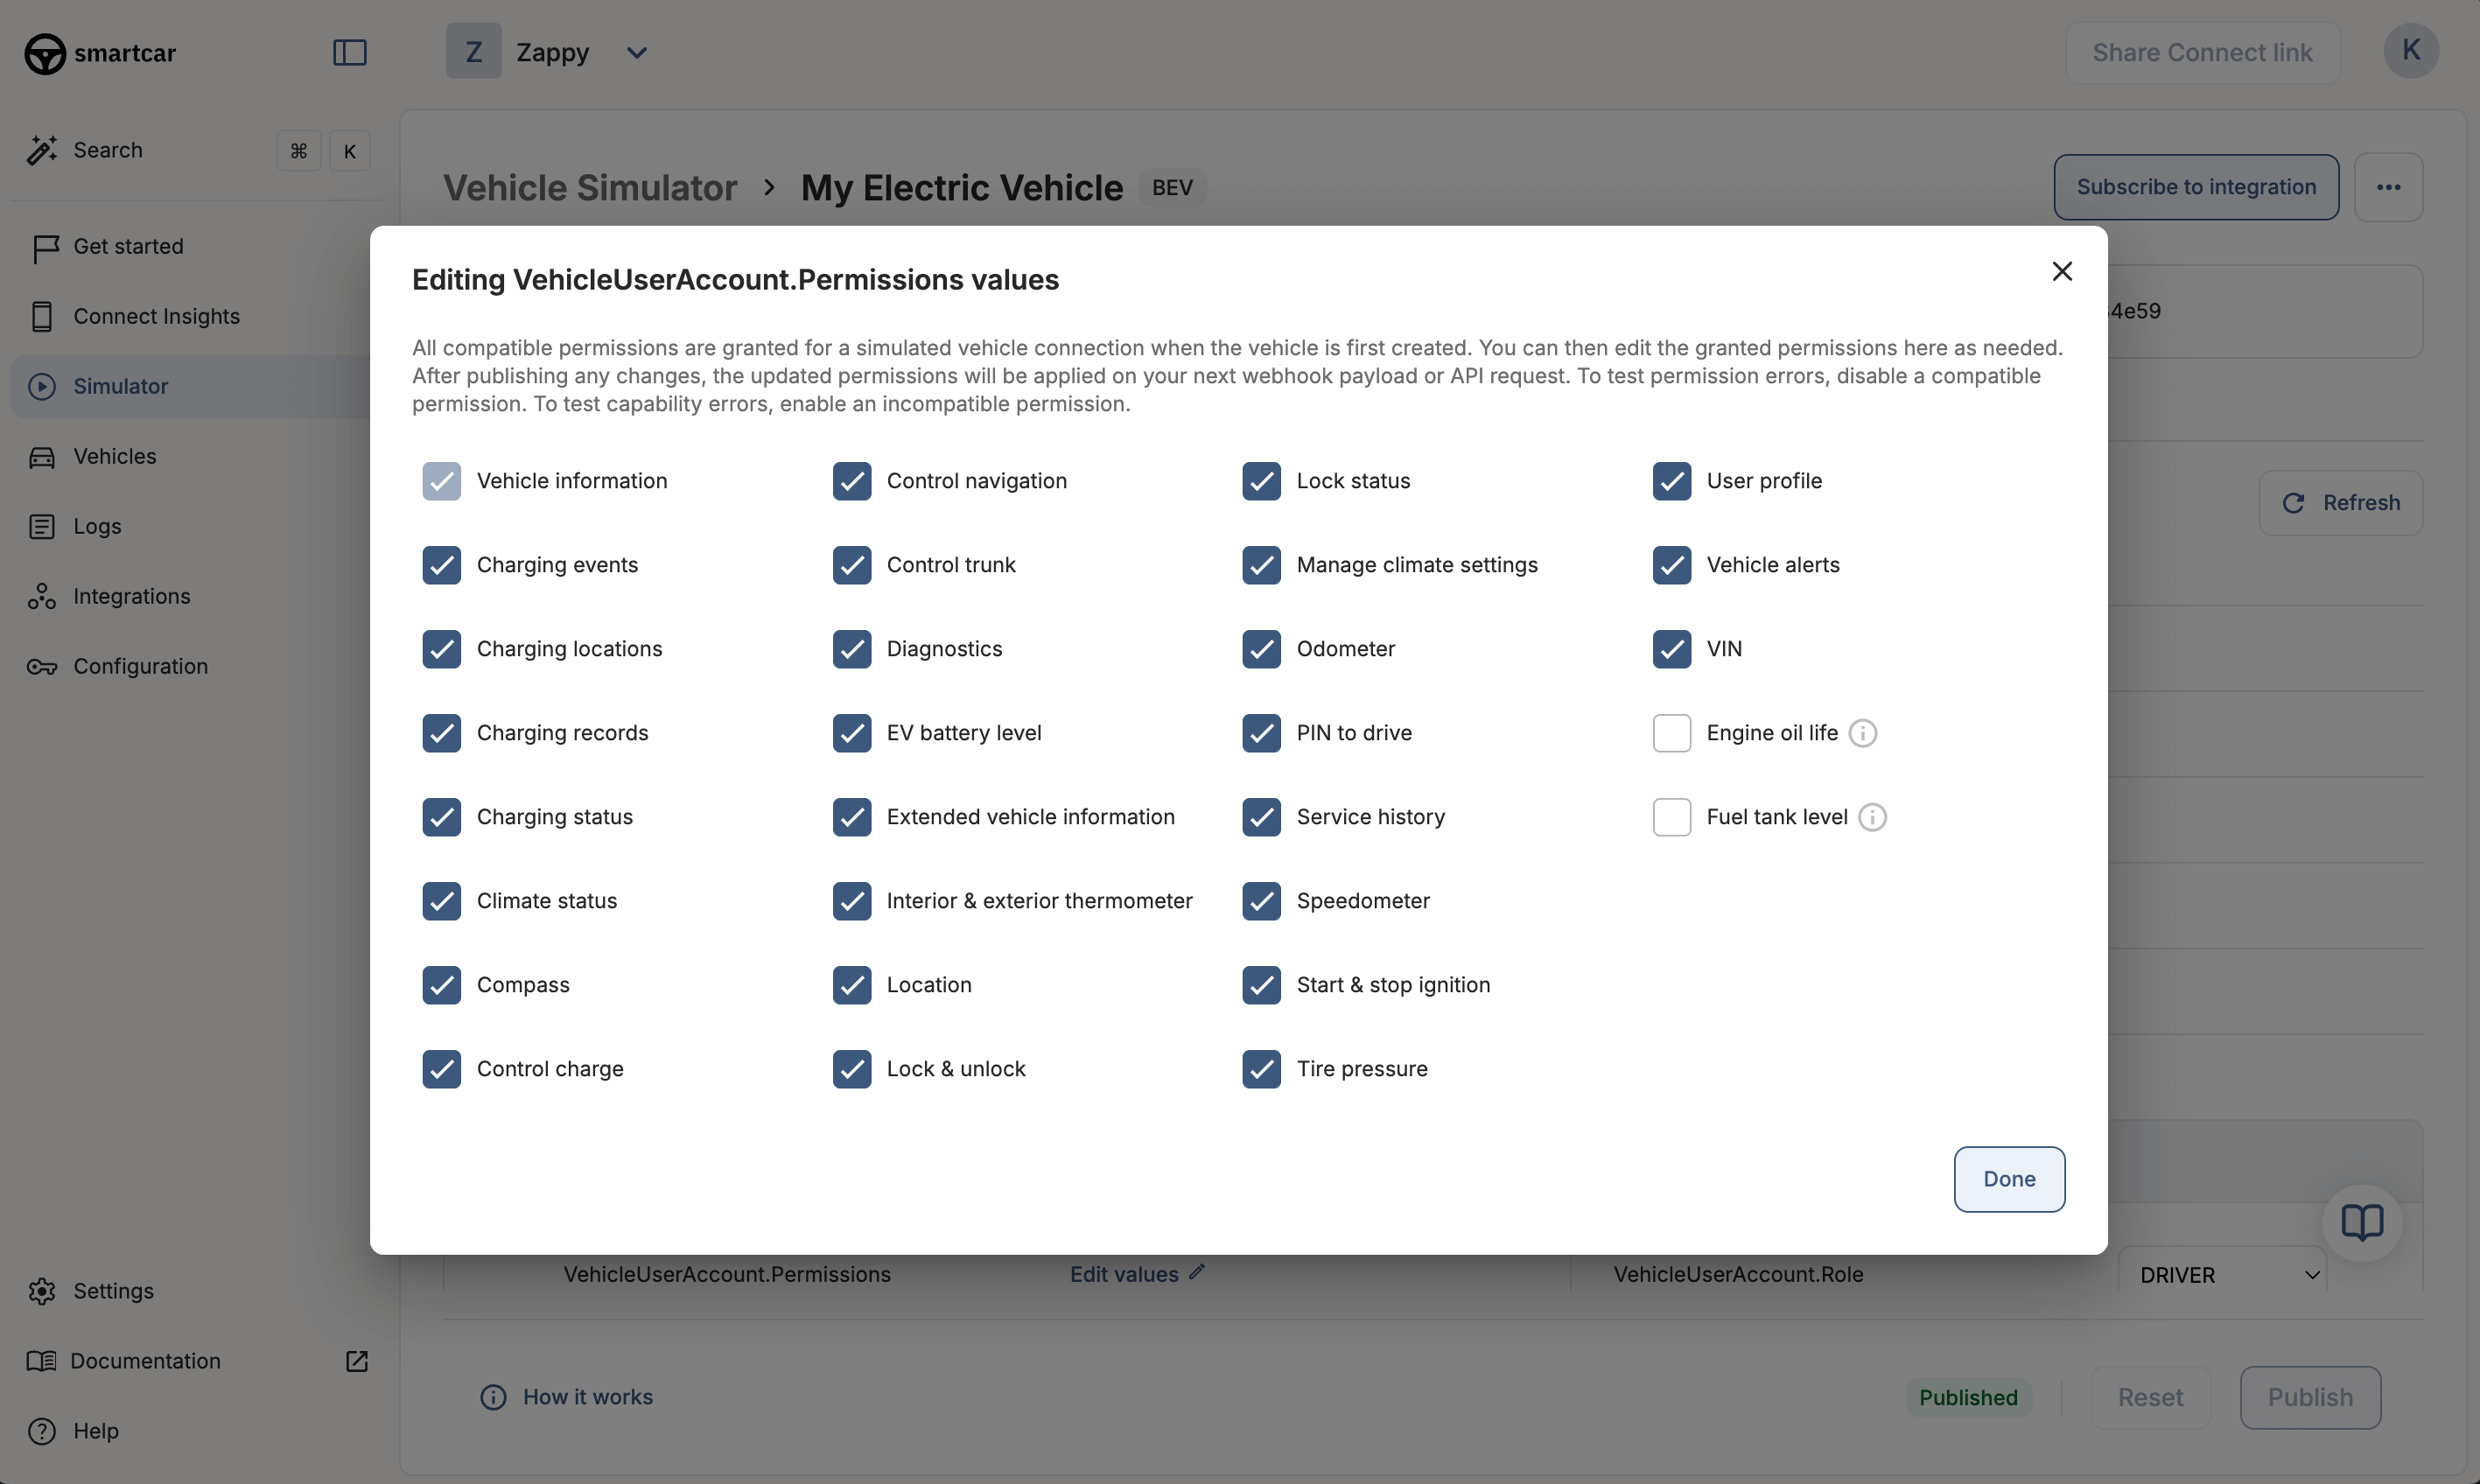Screen dimensions: 2480x1484
Task: Click the user avatar K
Action: 2411,51
